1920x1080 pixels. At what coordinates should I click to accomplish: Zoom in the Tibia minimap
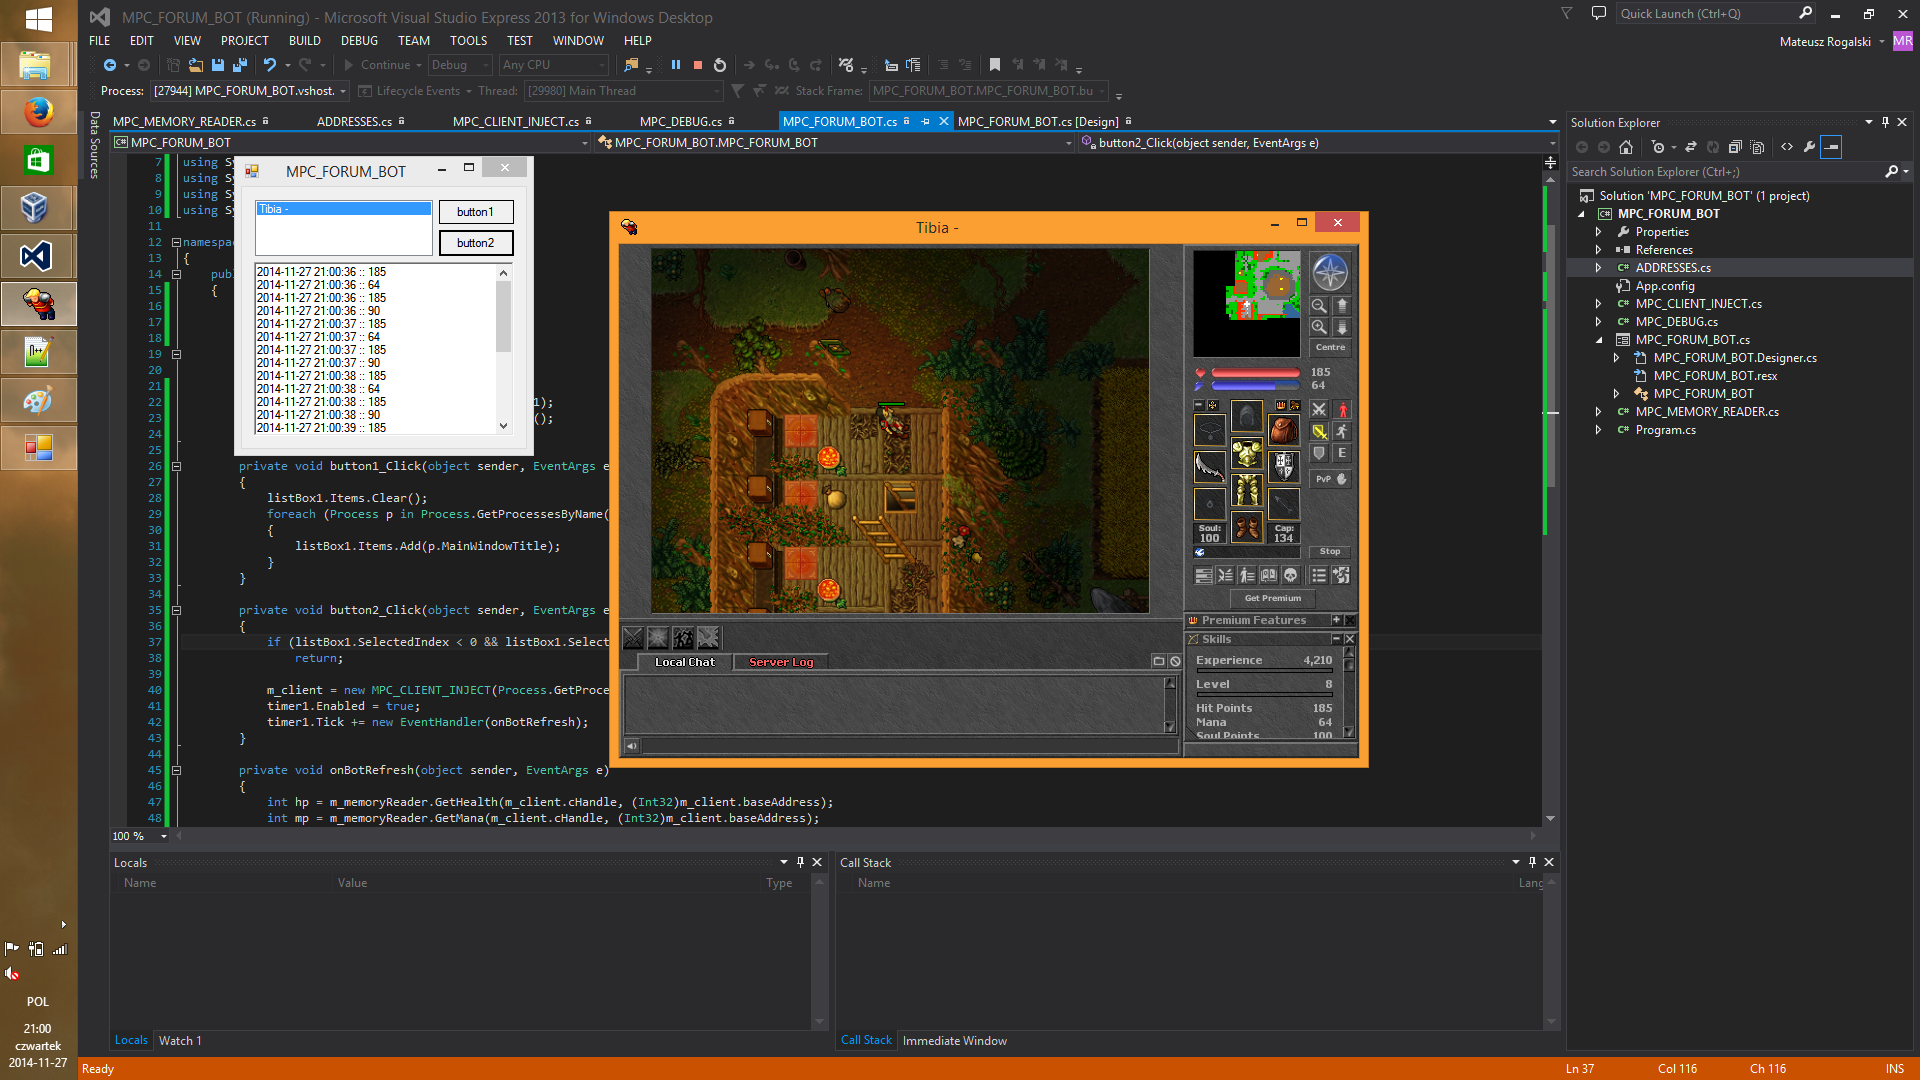pos(1319,328)
